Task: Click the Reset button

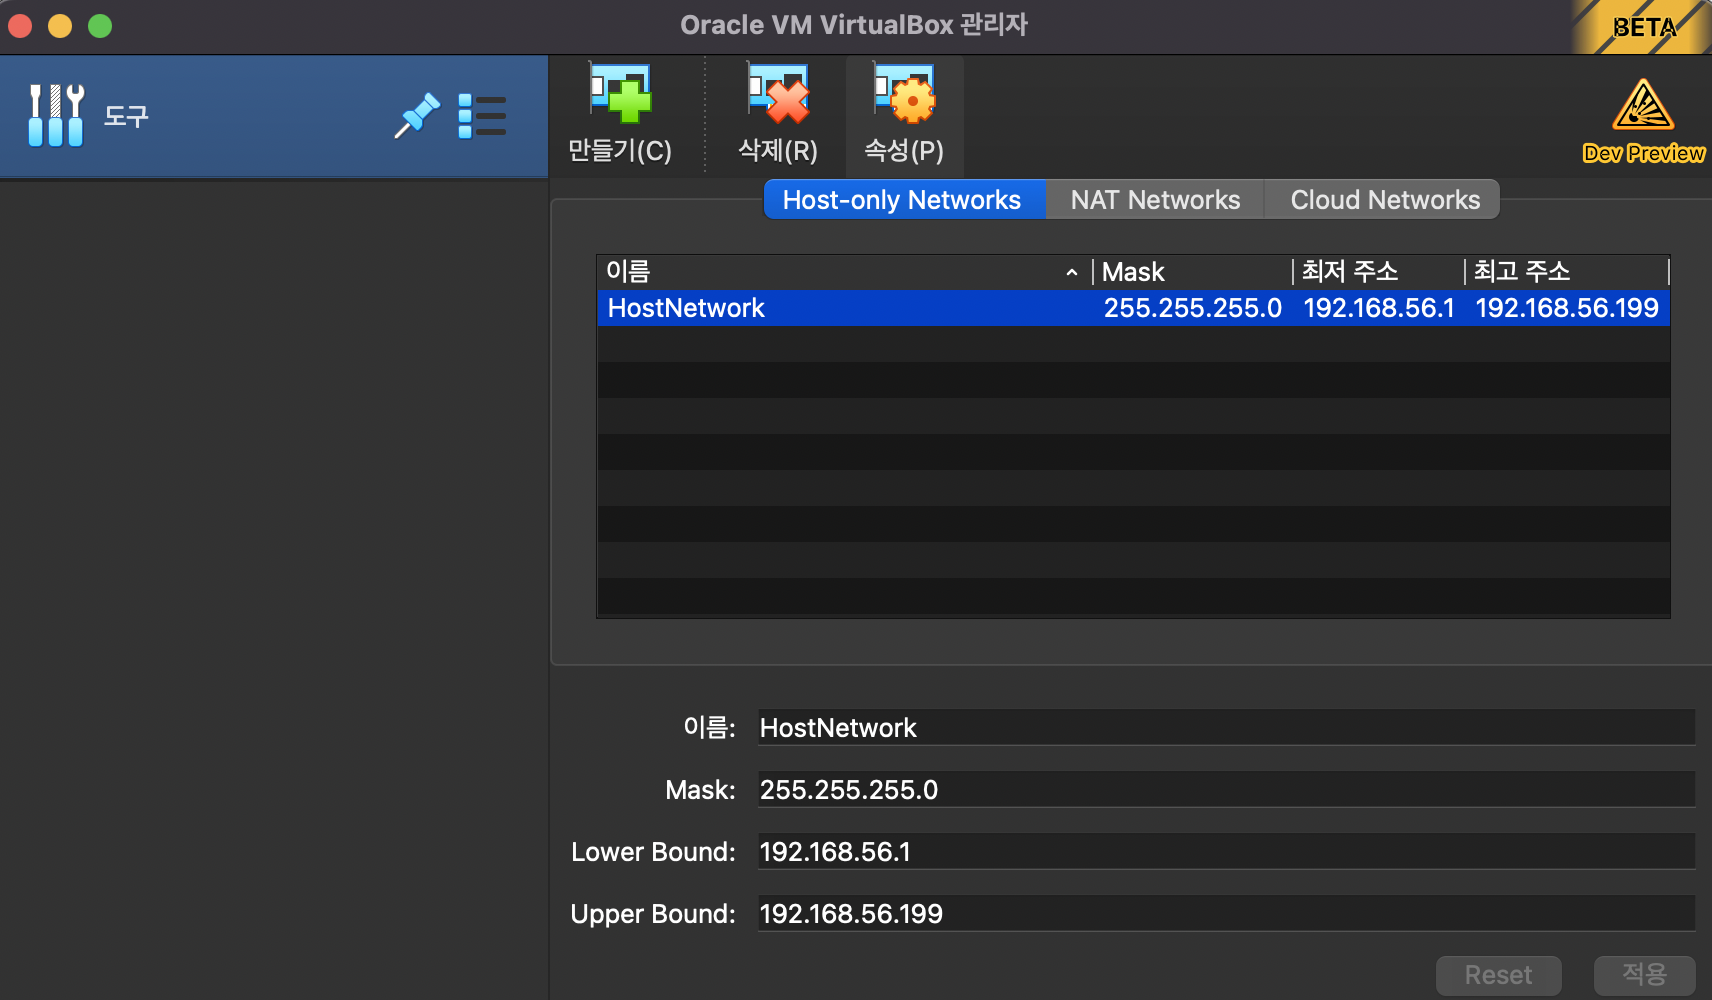Action: point(1498,975)
